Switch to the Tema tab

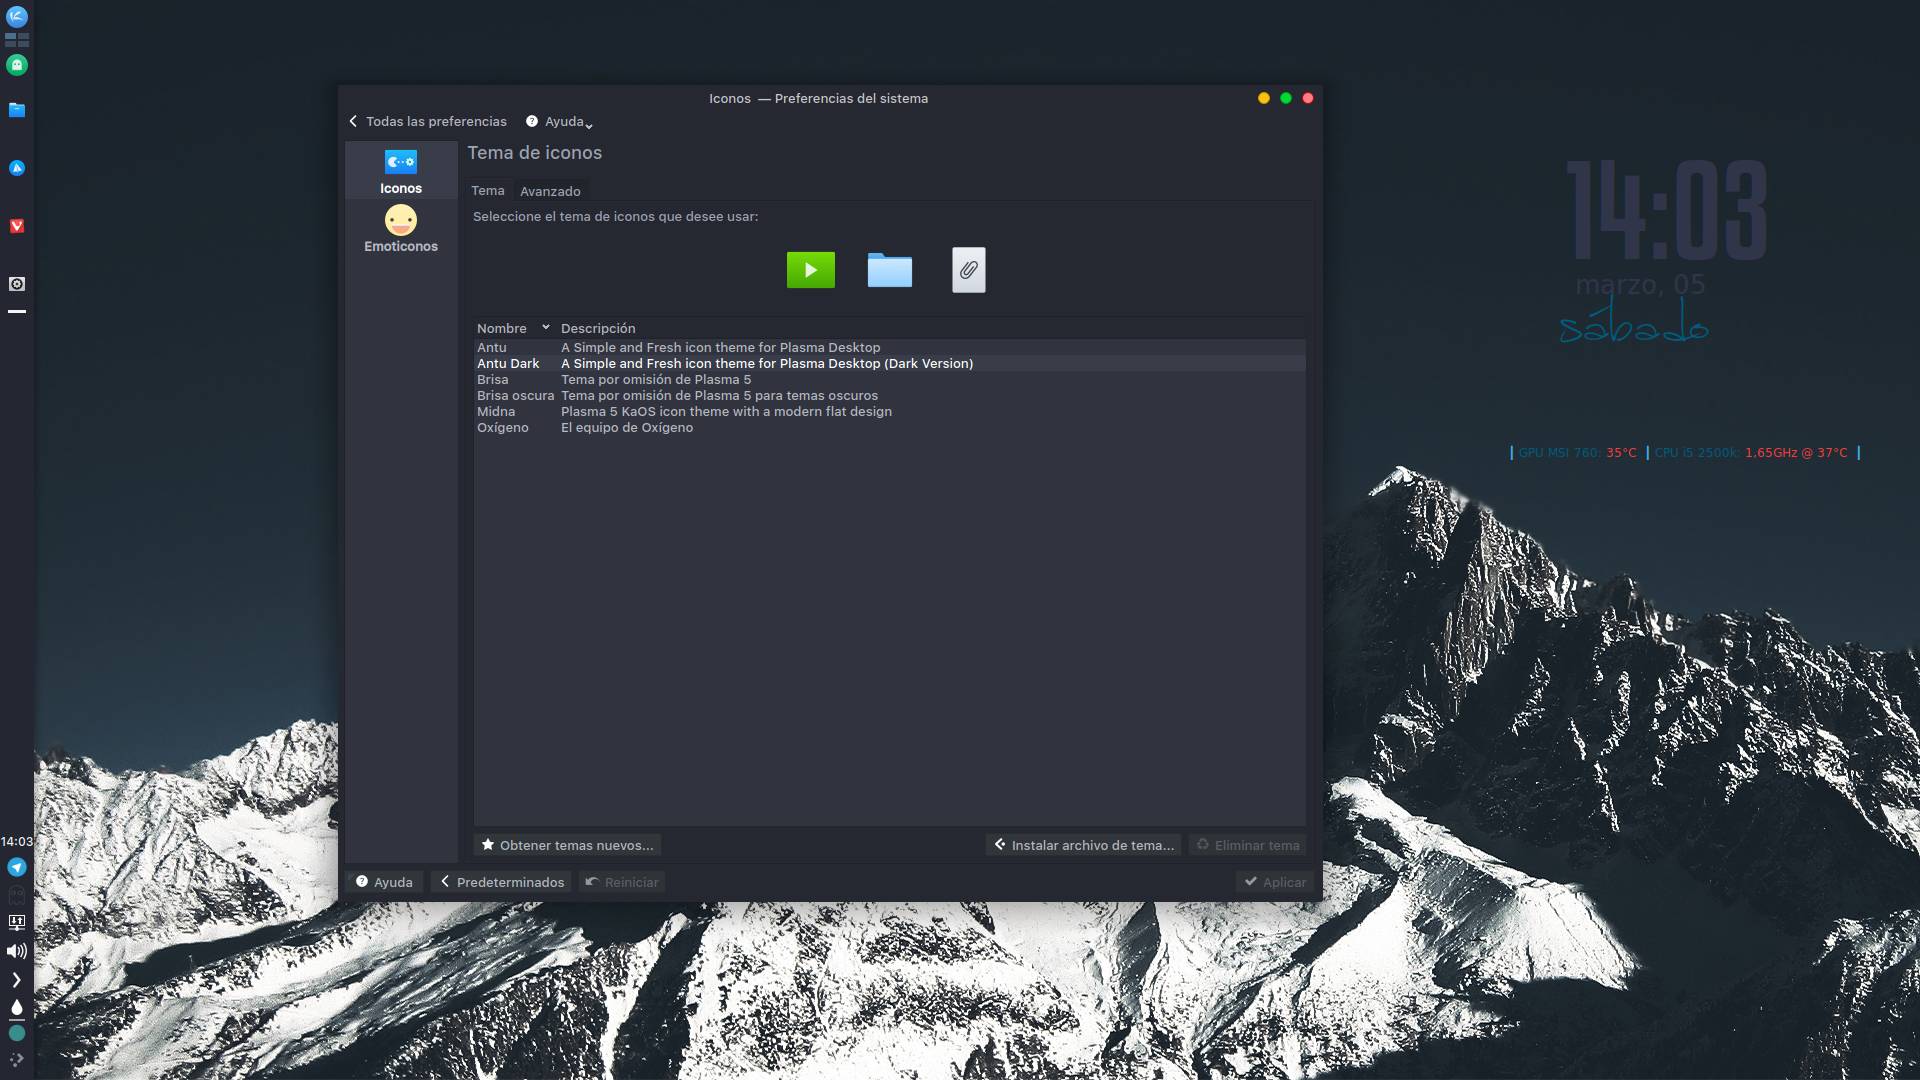(489, 190)
